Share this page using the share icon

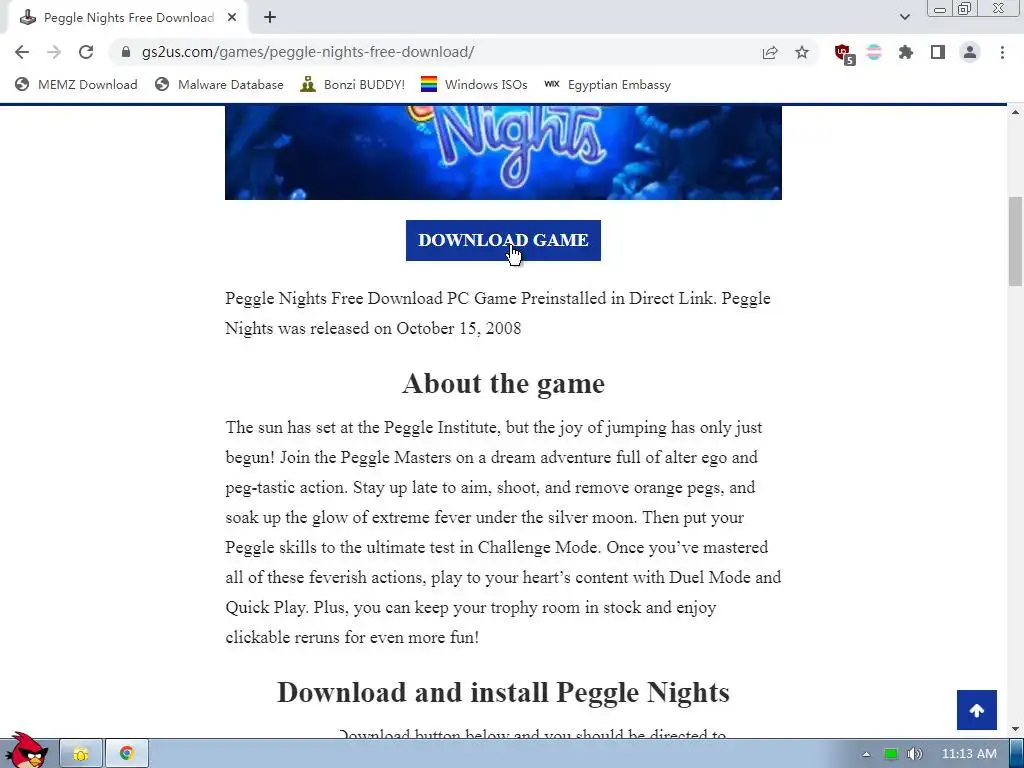coord(770,52)
